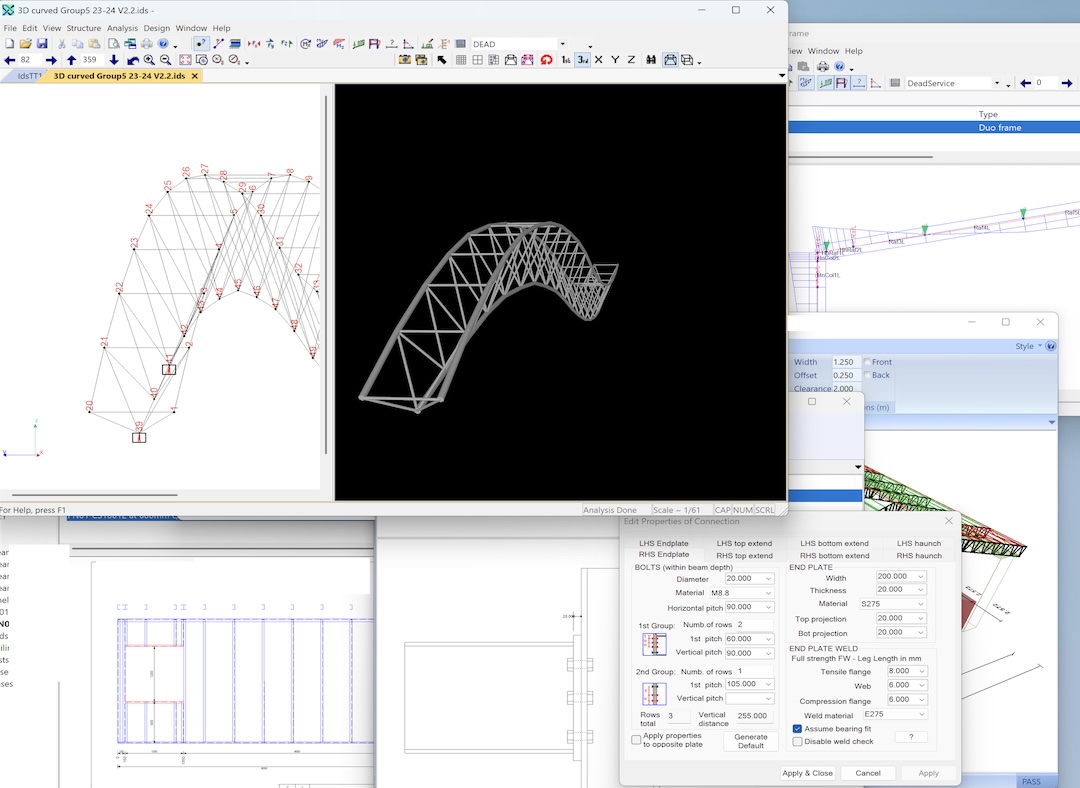Click the Zoom Out magnifier icon
Viewport: 1080px width, 788px height.
[166, 60]
